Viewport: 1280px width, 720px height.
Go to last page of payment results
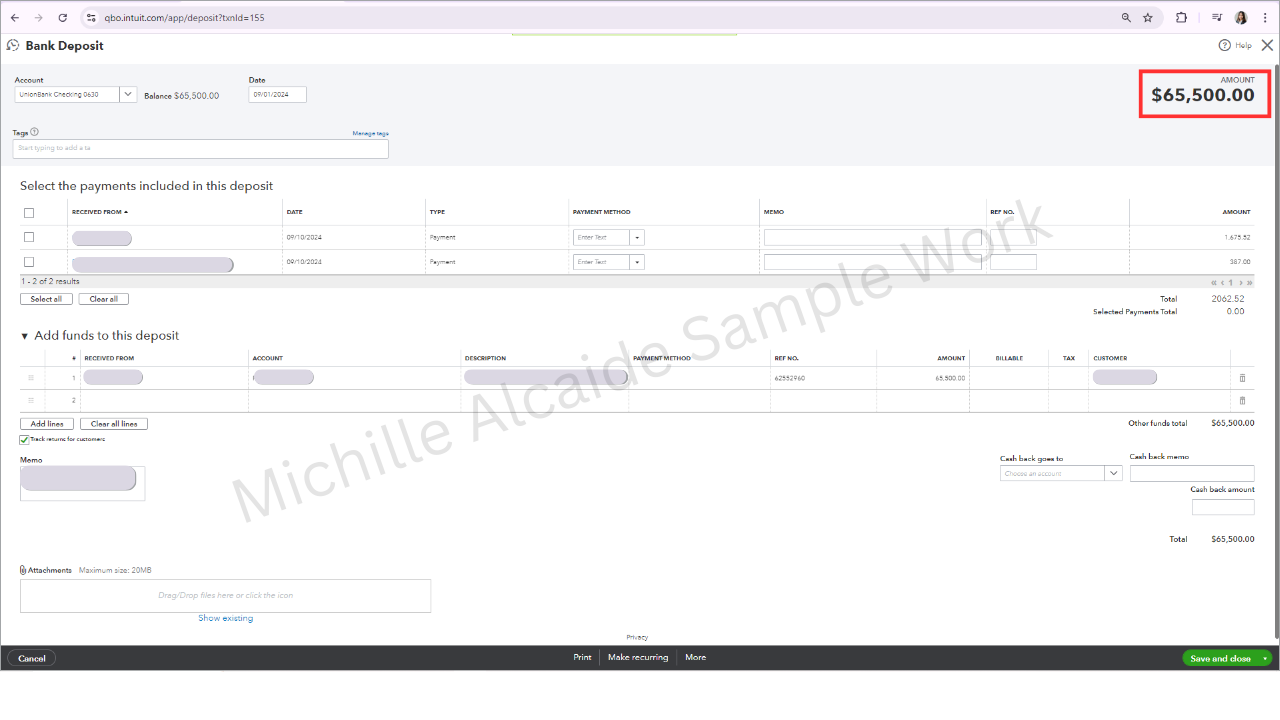click(1249, 283)
